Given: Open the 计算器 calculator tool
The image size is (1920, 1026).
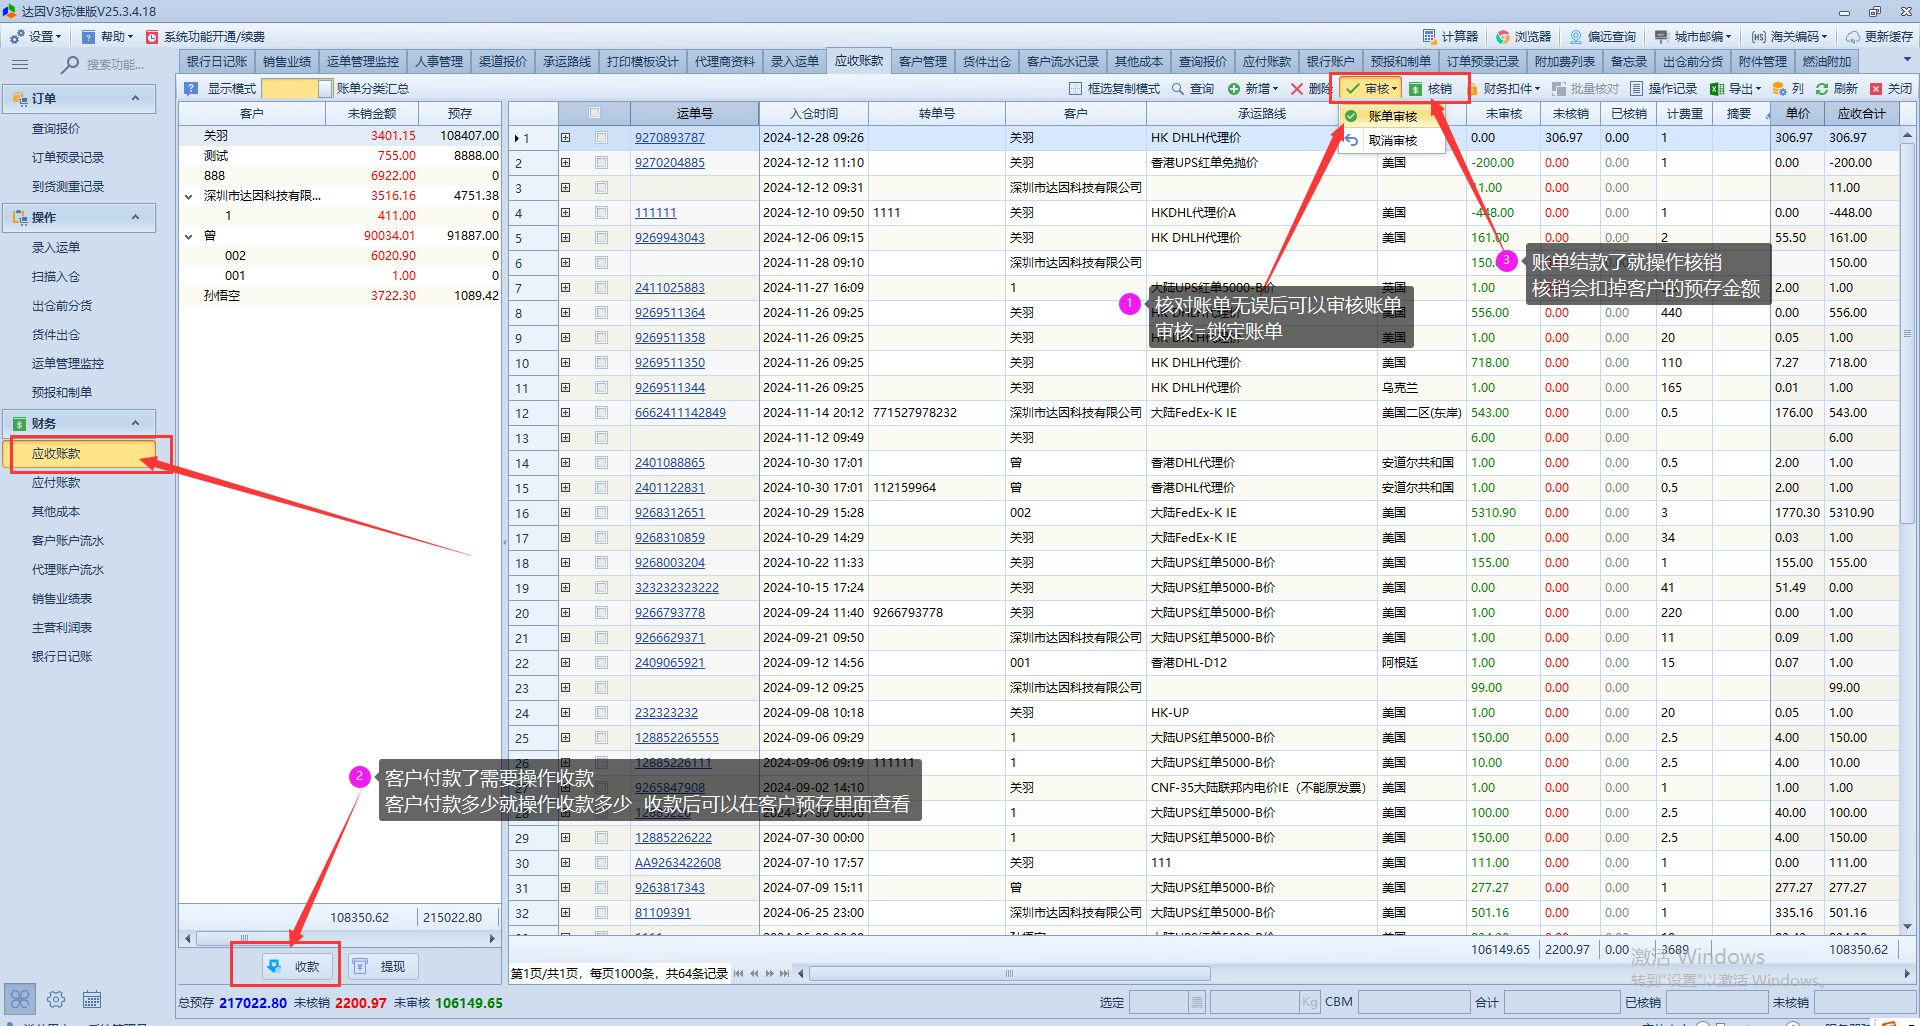Looking at the screenshot, I should click(1450, 37).
